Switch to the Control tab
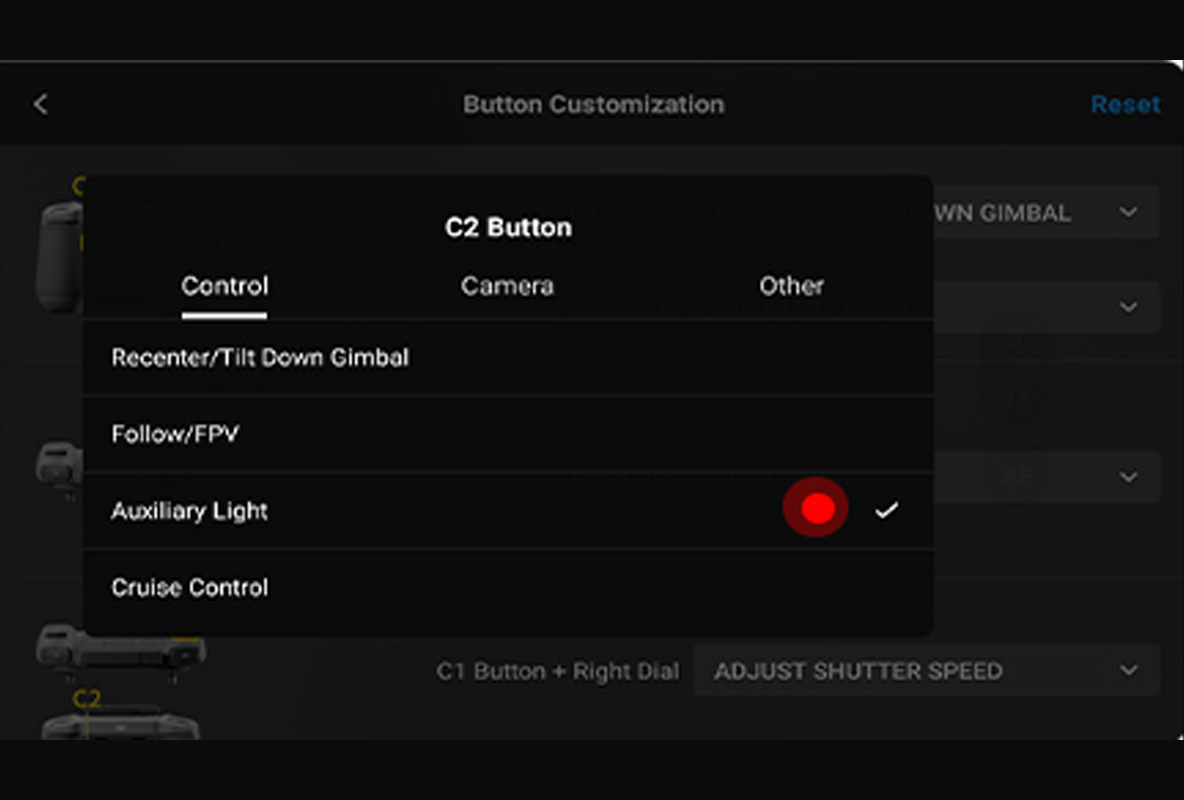 tap(225, 286)
